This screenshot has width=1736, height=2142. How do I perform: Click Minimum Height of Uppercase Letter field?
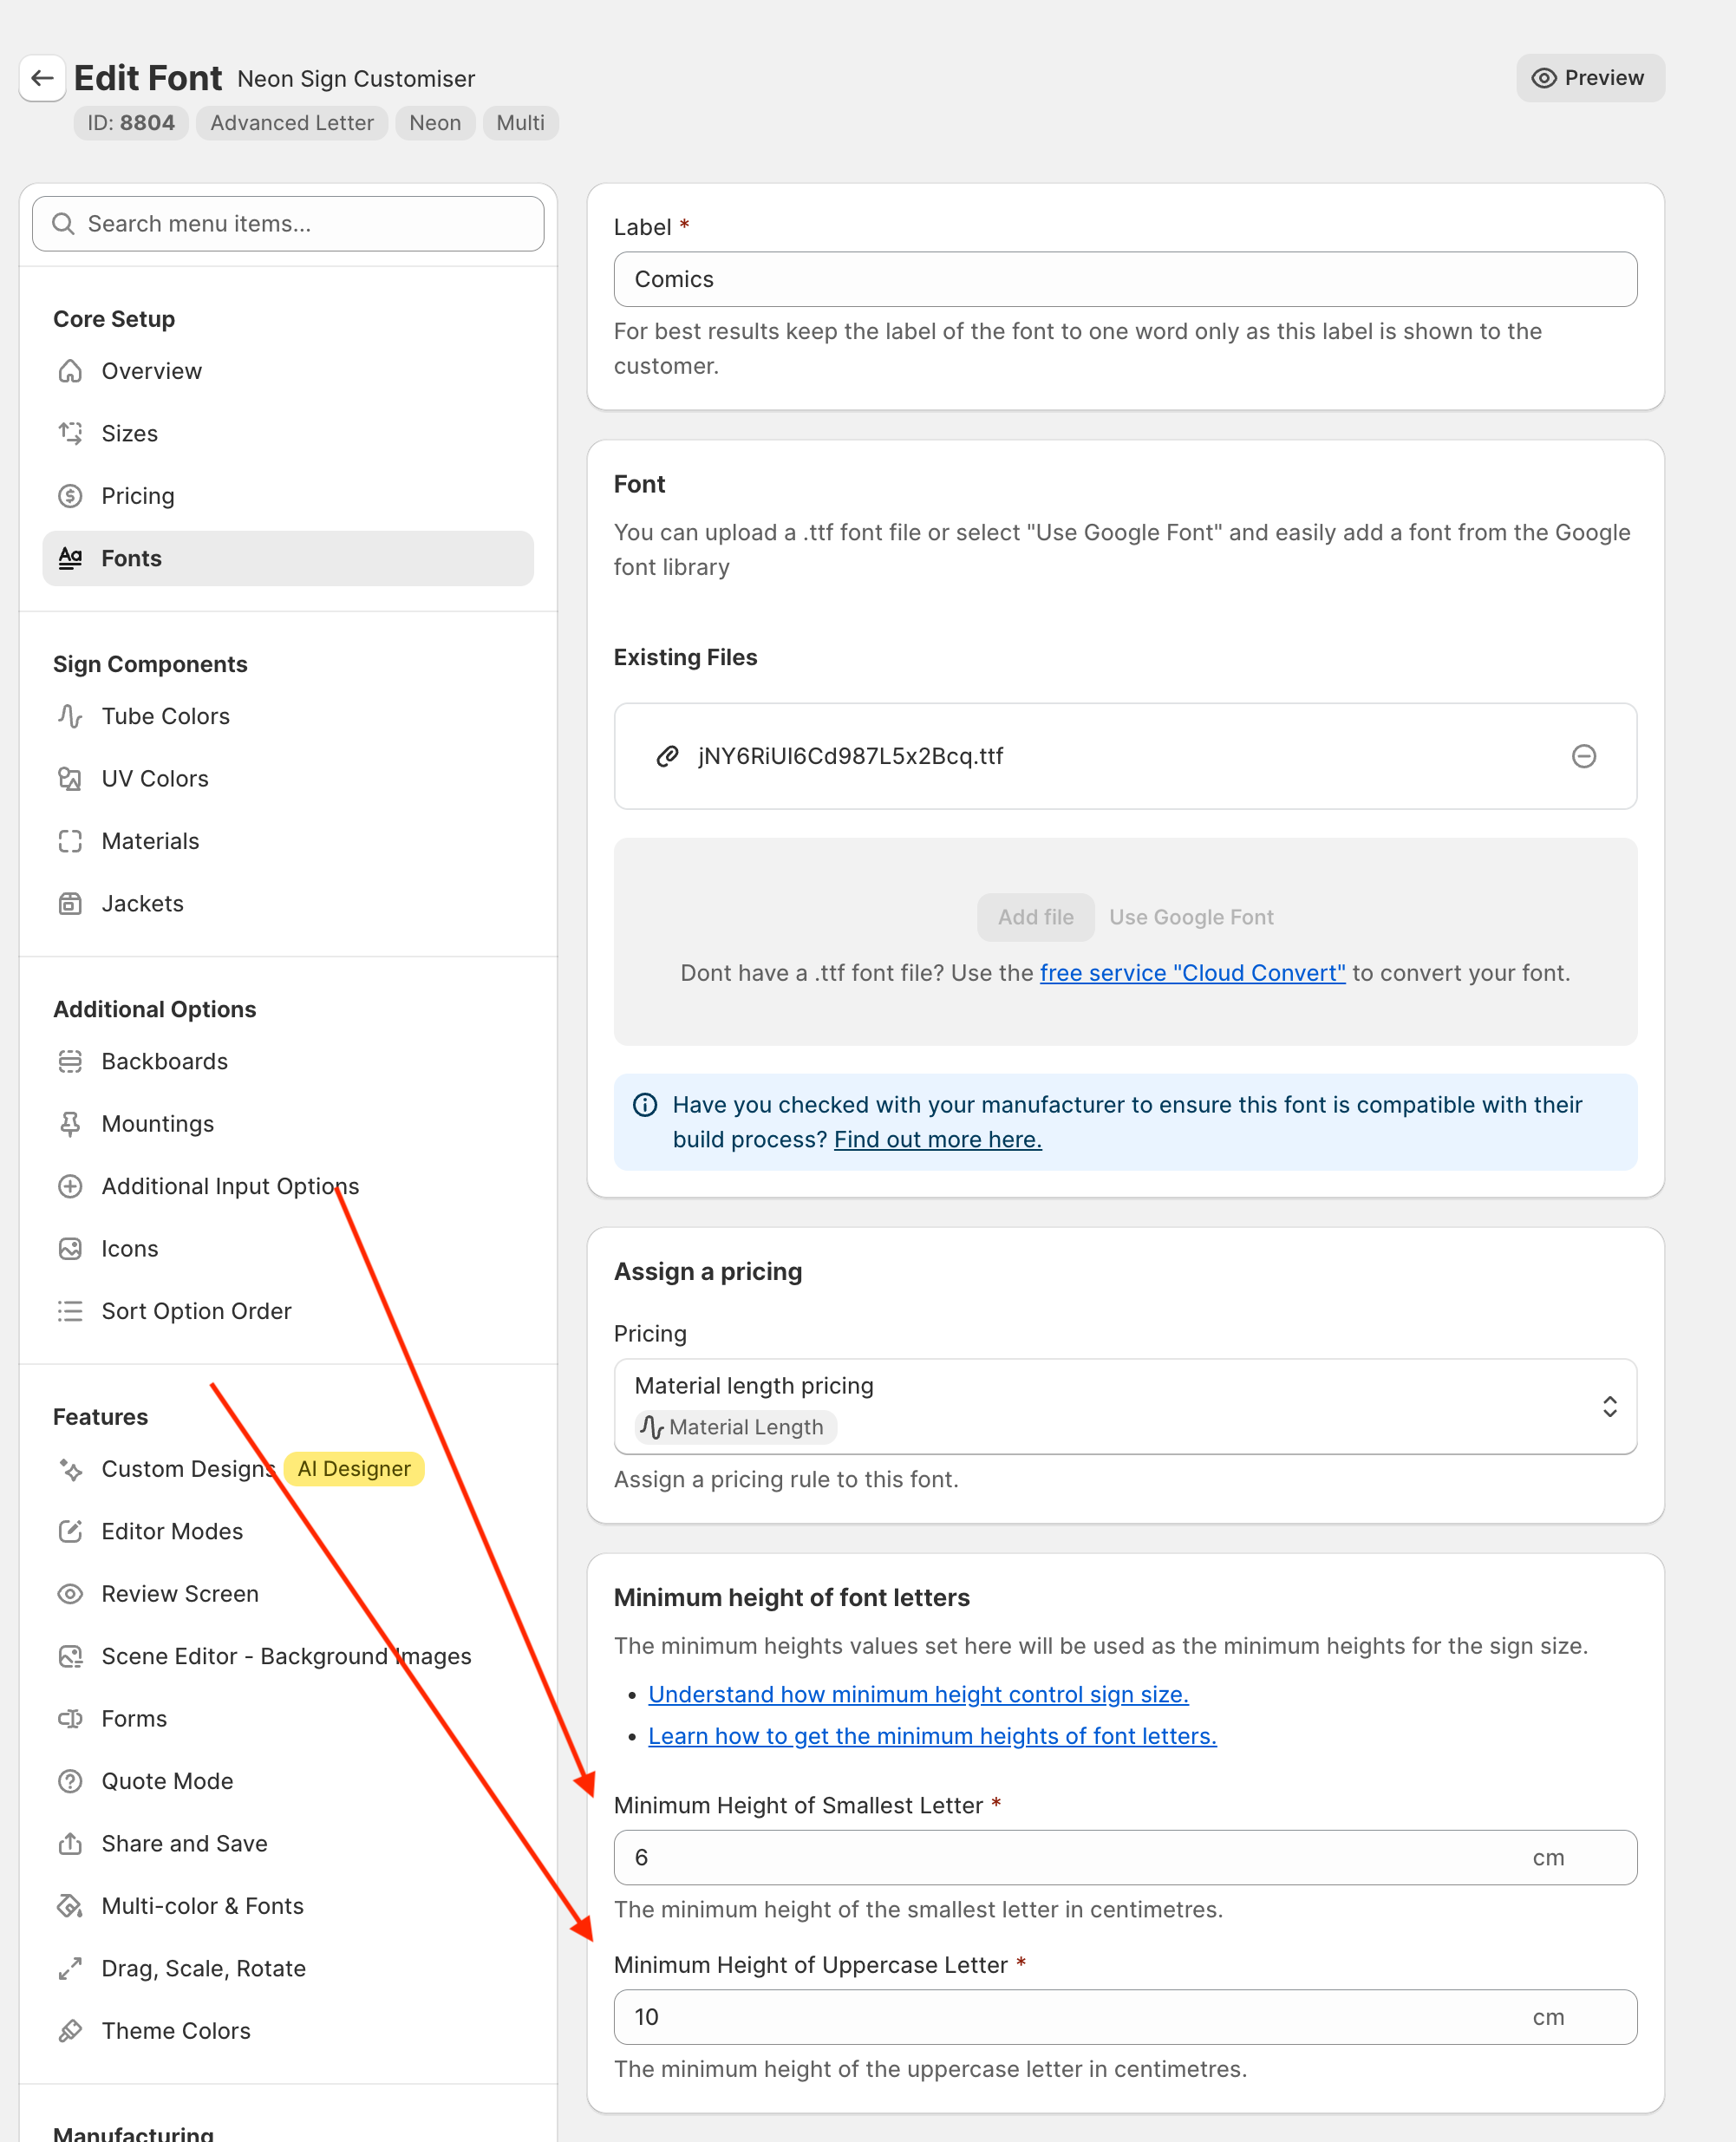1070,2017
